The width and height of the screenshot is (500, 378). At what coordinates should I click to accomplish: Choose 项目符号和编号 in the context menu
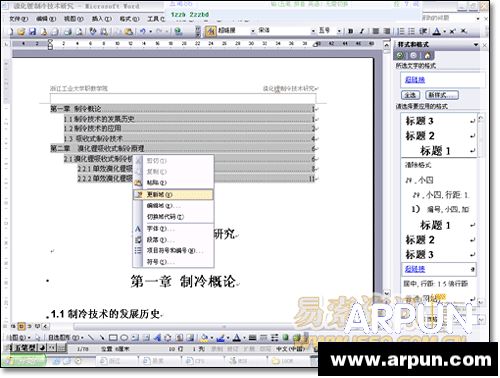click(x=173, y=250)
